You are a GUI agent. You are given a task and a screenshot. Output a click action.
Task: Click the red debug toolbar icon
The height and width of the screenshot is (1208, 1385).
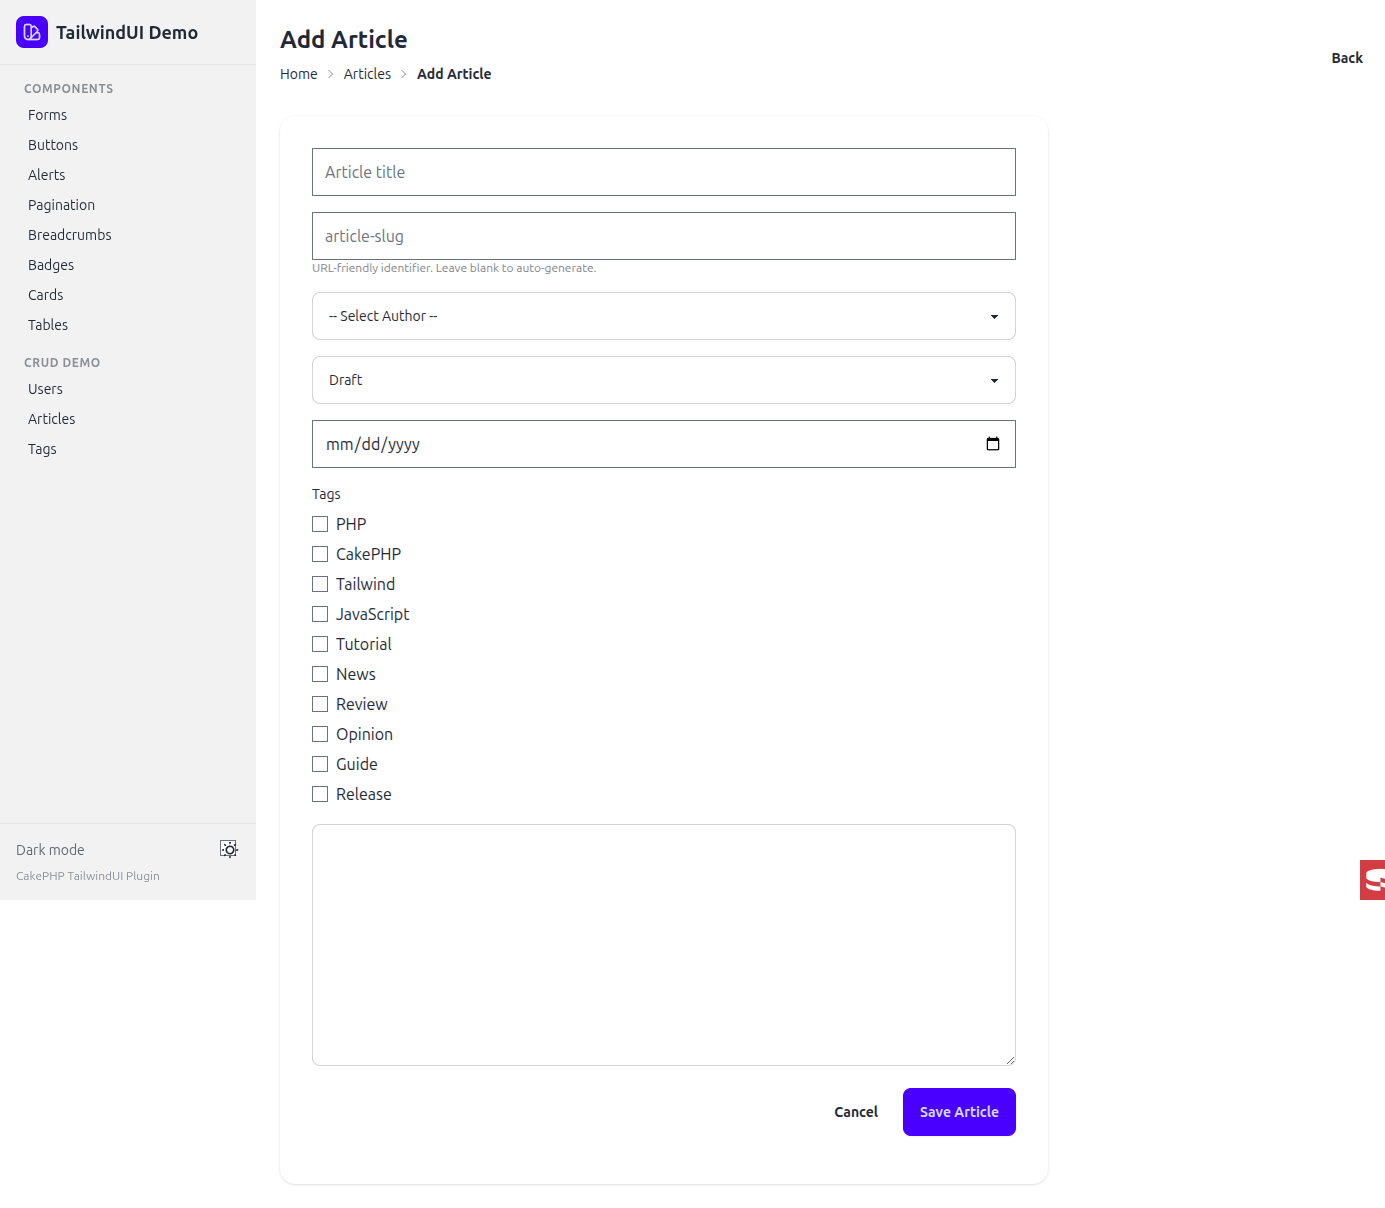pos(1373,880)
